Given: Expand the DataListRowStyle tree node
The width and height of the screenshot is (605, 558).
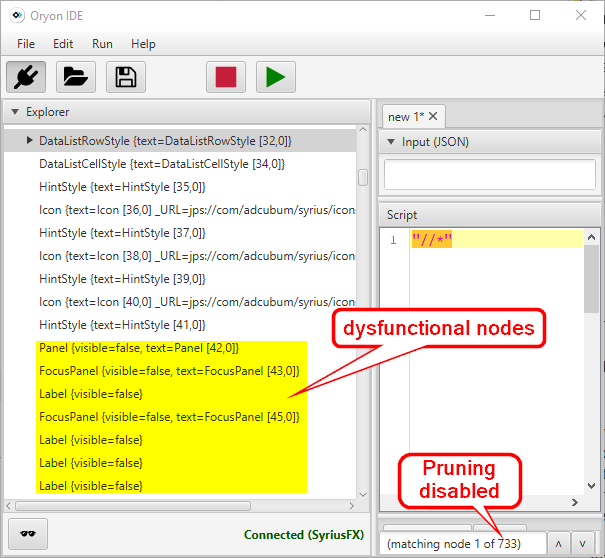Looking at the screenshot, I should click(30, 141).
